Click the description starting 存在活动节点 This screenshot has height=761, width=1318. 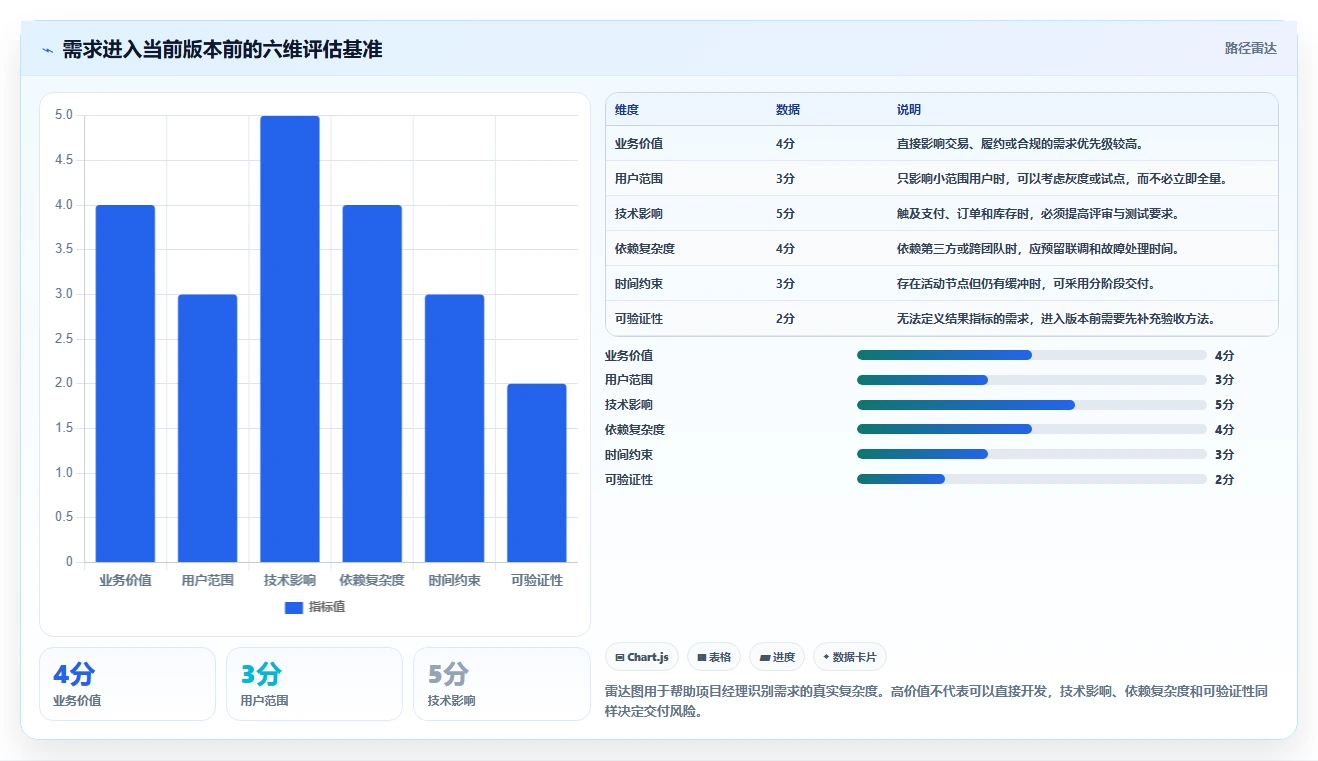[1027, 284]
